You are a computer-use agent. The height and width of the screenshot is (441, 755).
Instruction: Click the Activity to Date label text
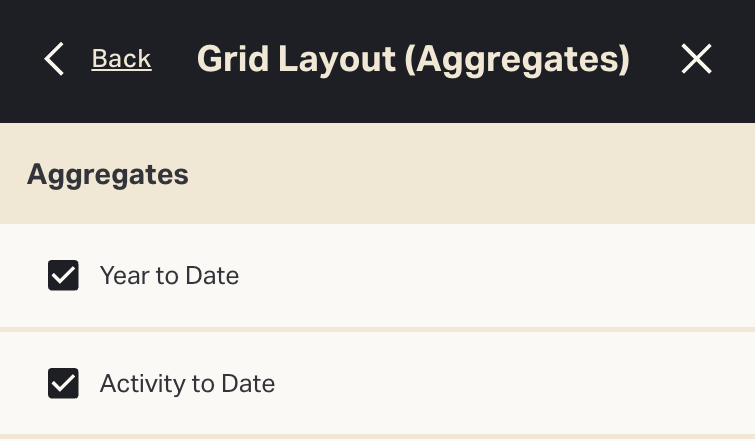click(187, 383)
